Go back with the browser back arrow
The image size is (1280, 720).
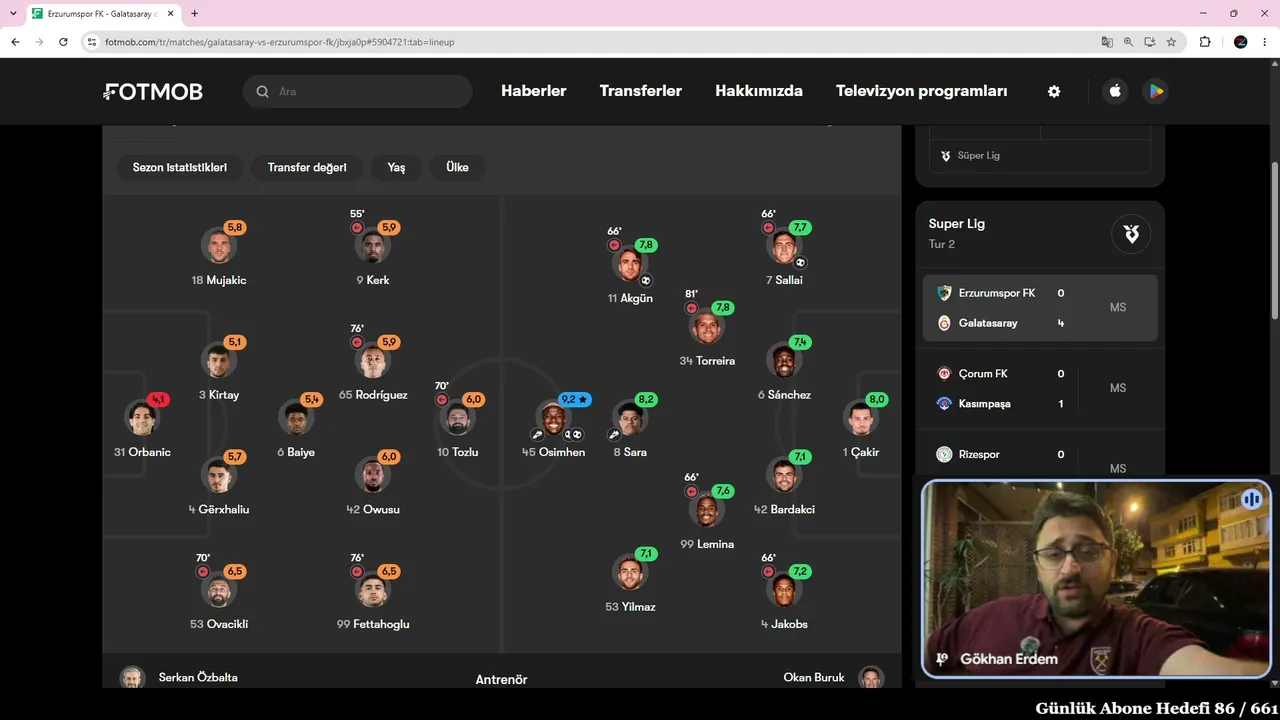(15, 42)
